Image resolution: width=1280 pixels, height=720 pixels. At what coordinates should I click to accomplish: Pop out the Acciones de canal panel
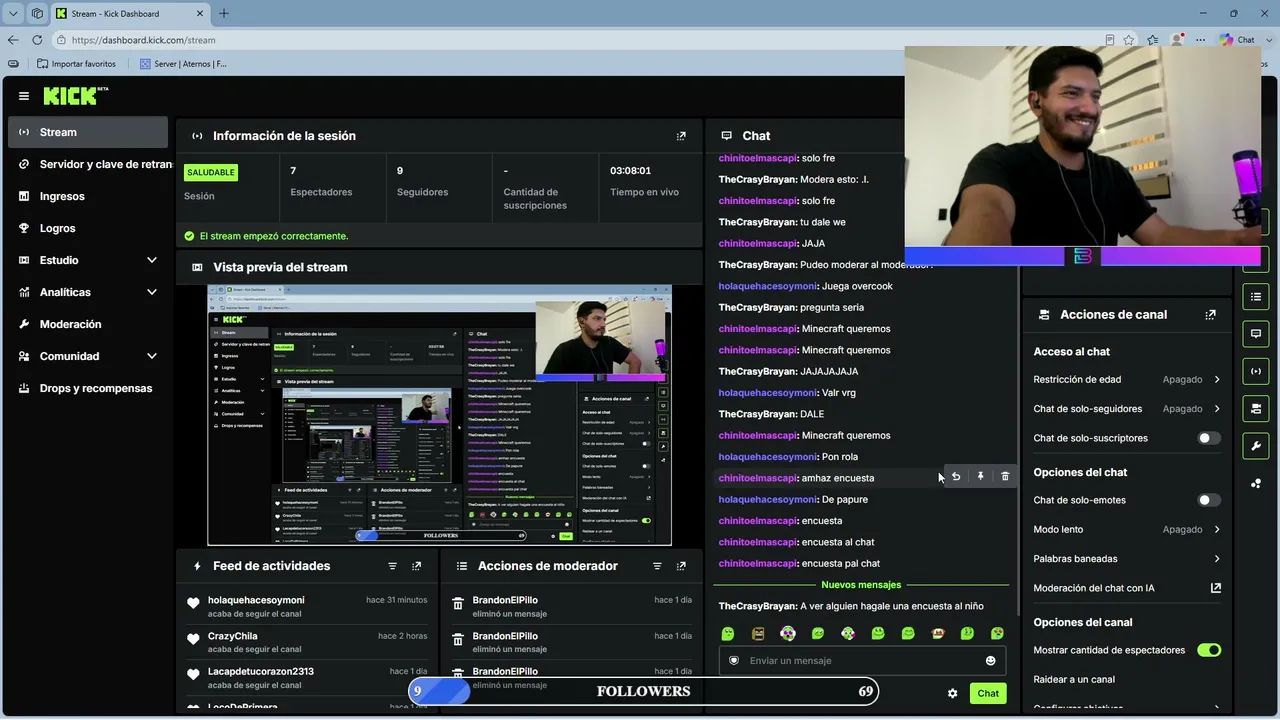(x=1210, y=314)
